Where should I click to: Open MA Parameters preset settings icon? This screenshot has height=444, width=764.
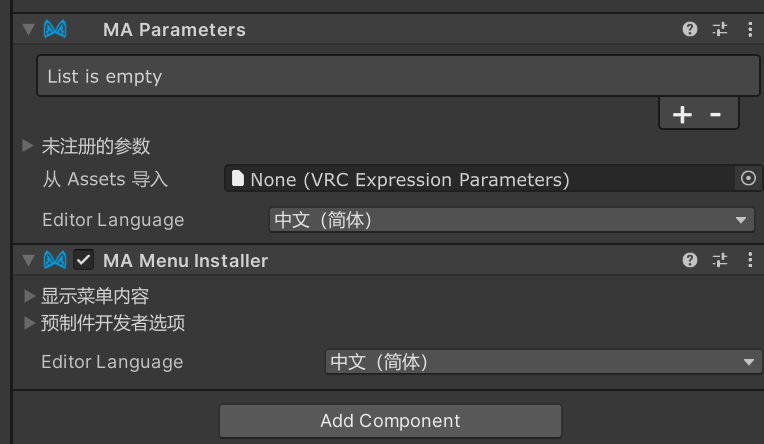(x=720, y=30)
